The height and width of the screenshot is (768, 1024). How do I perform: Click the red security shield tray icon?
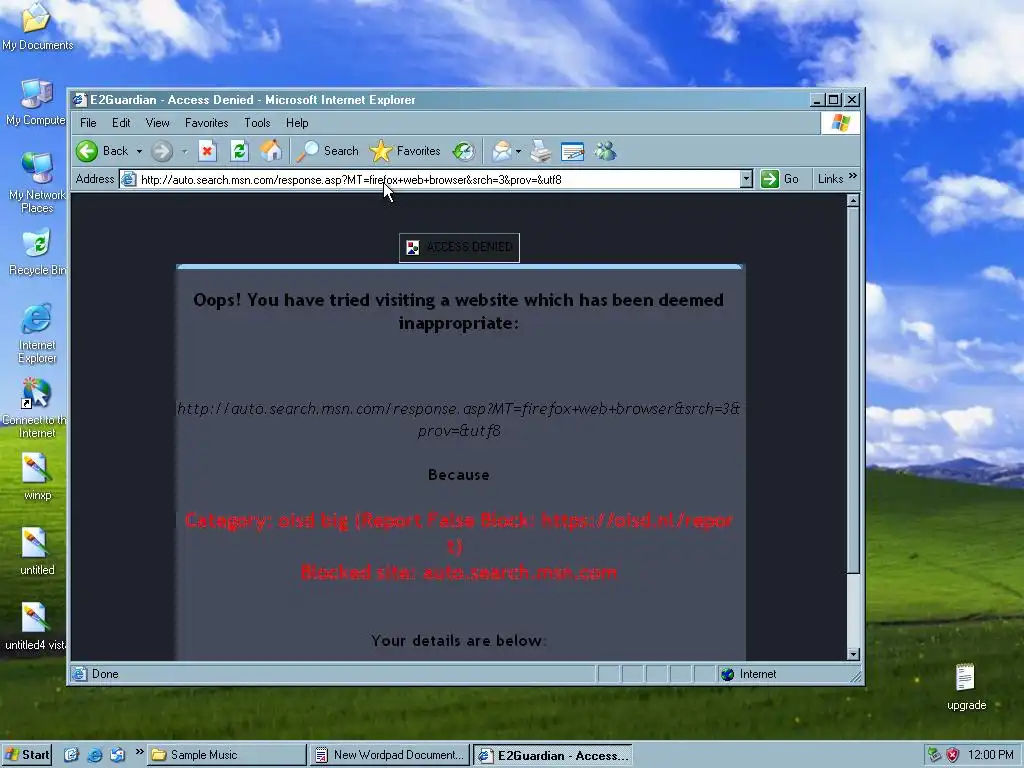point(953,755)
